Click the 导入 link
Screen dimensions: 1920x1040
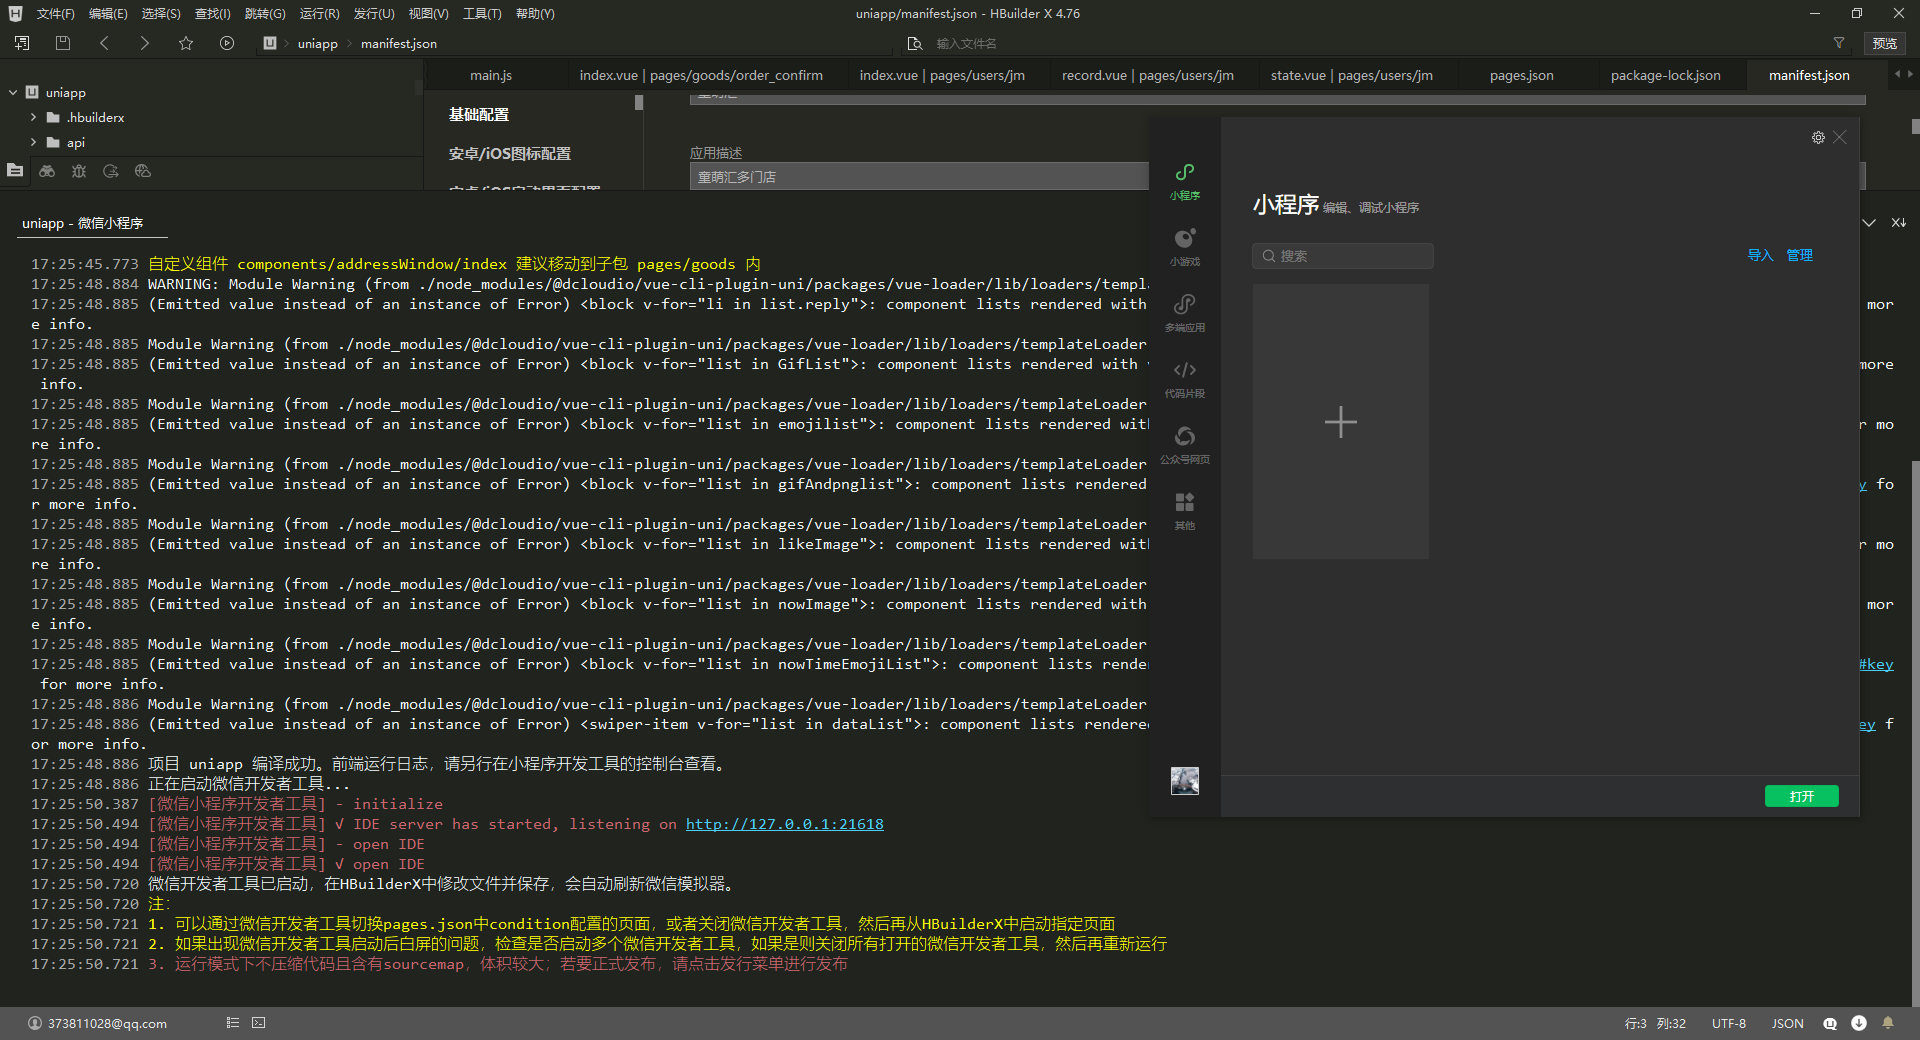(x=1760, y=255)
